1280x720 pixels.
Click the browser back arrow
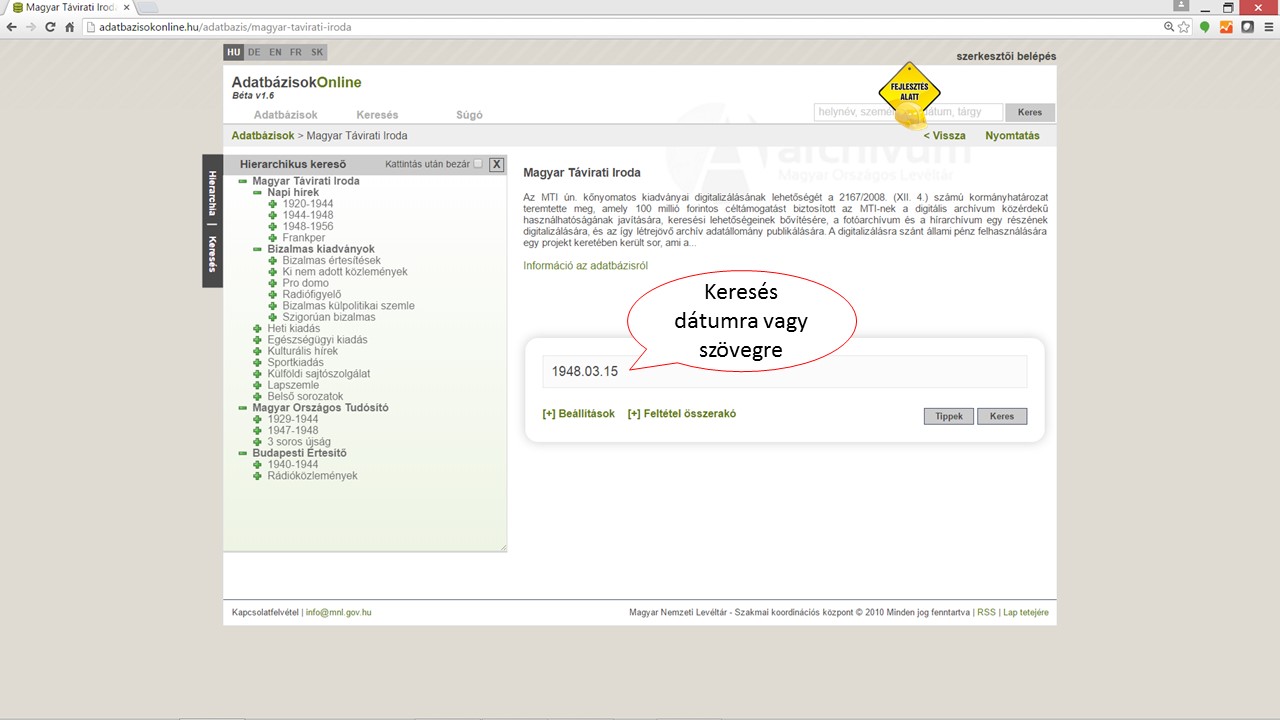click(12, 27)
